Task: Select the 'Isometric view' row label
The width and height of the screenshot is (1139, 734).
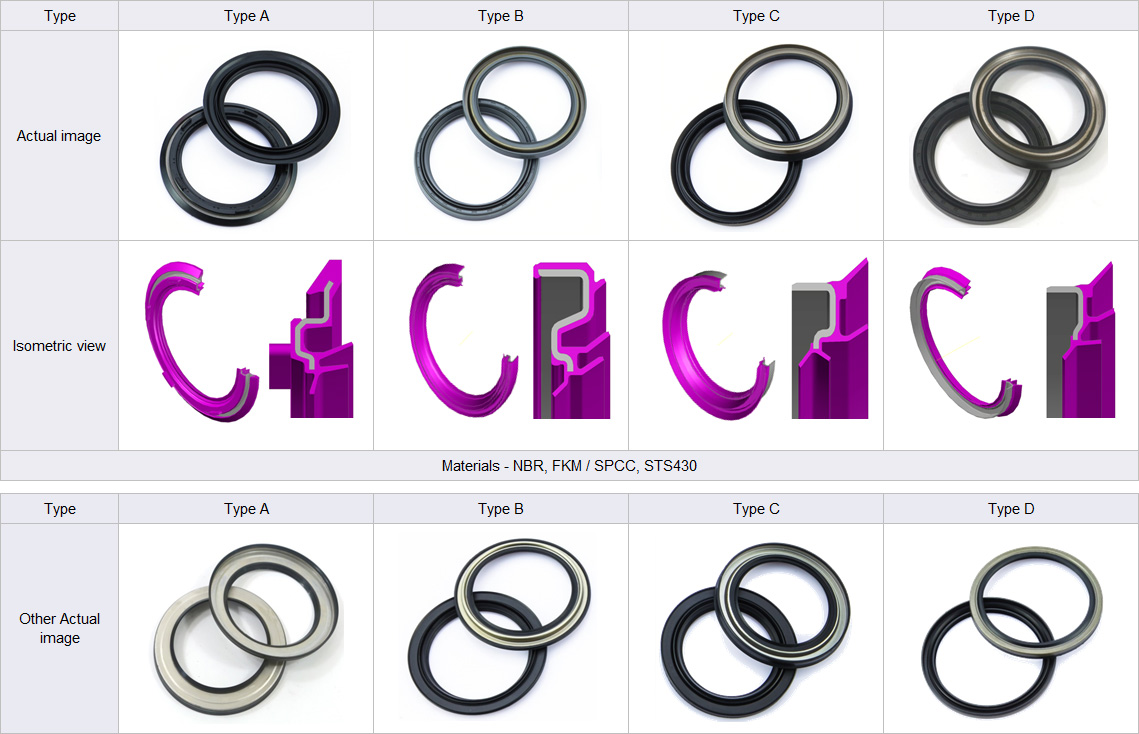Action: 59,346
